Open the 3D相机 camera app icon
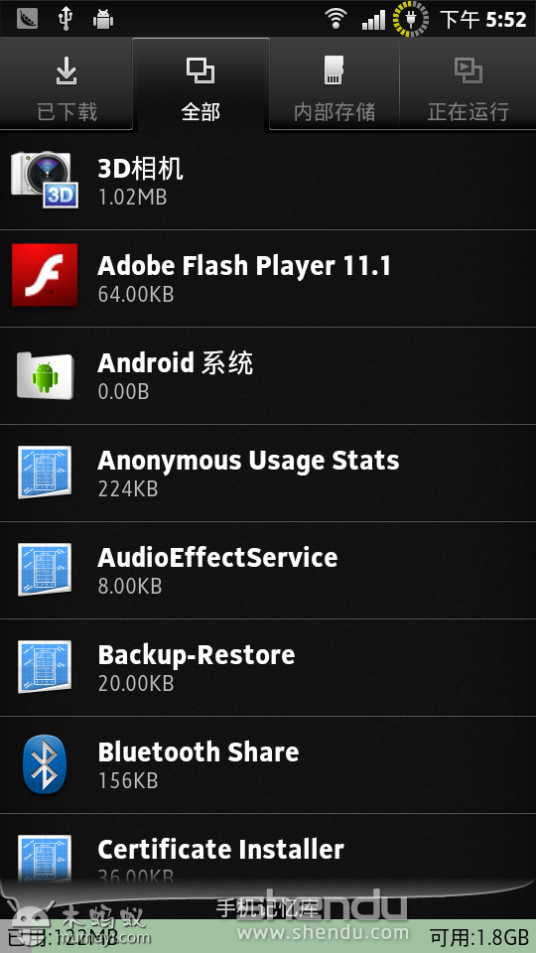 pos(44,180)
